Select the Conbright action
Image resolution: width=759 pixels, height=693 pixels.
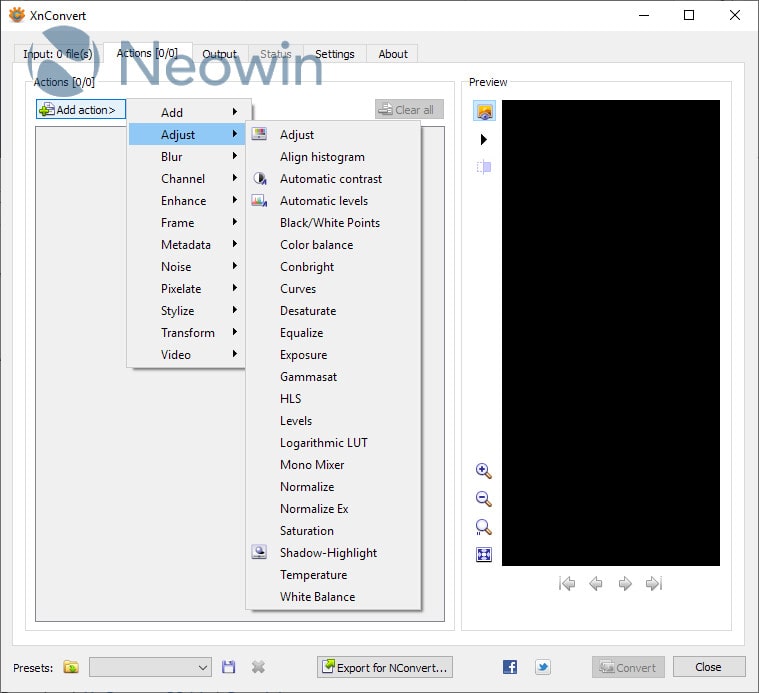[x=333, y=267]
